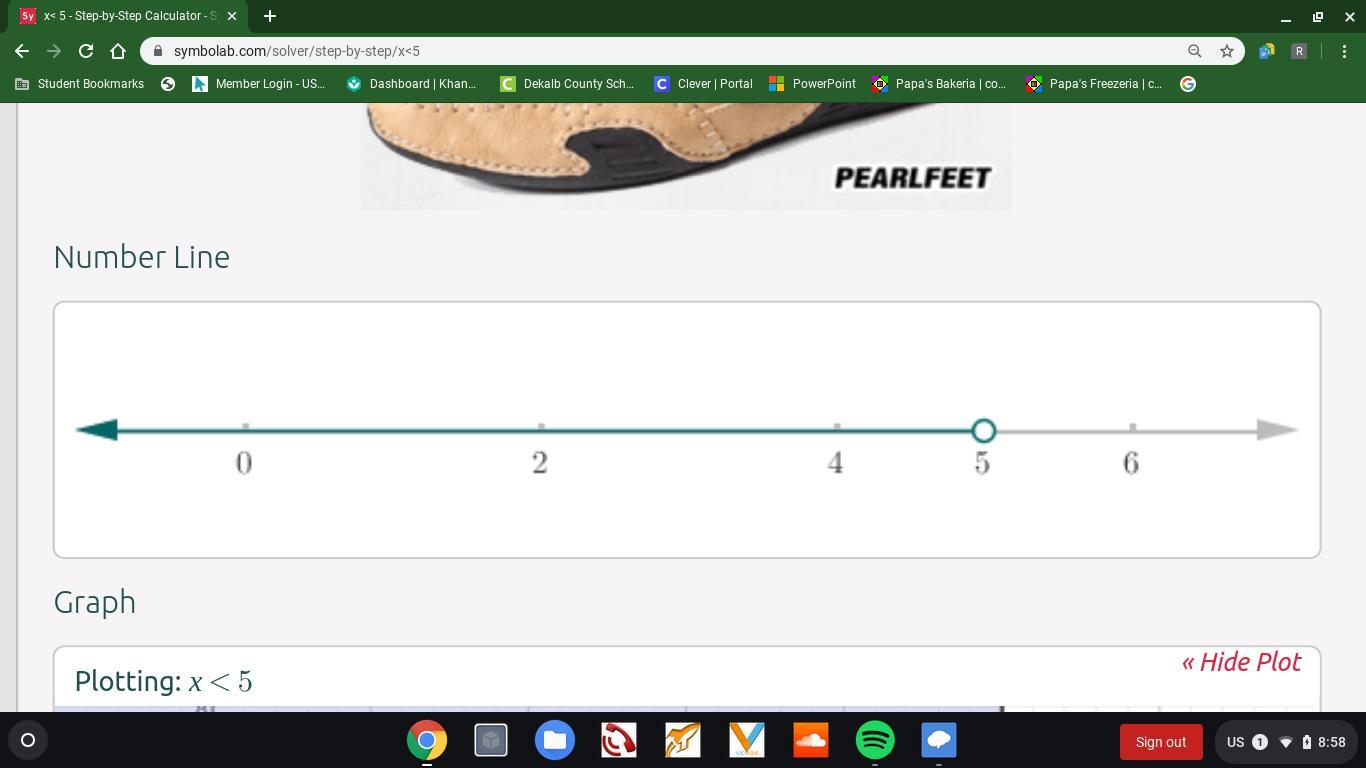Open the Dashboard Khan Academy bookmark
This screenshot has height=768, width=1366.
pos(412,84)
